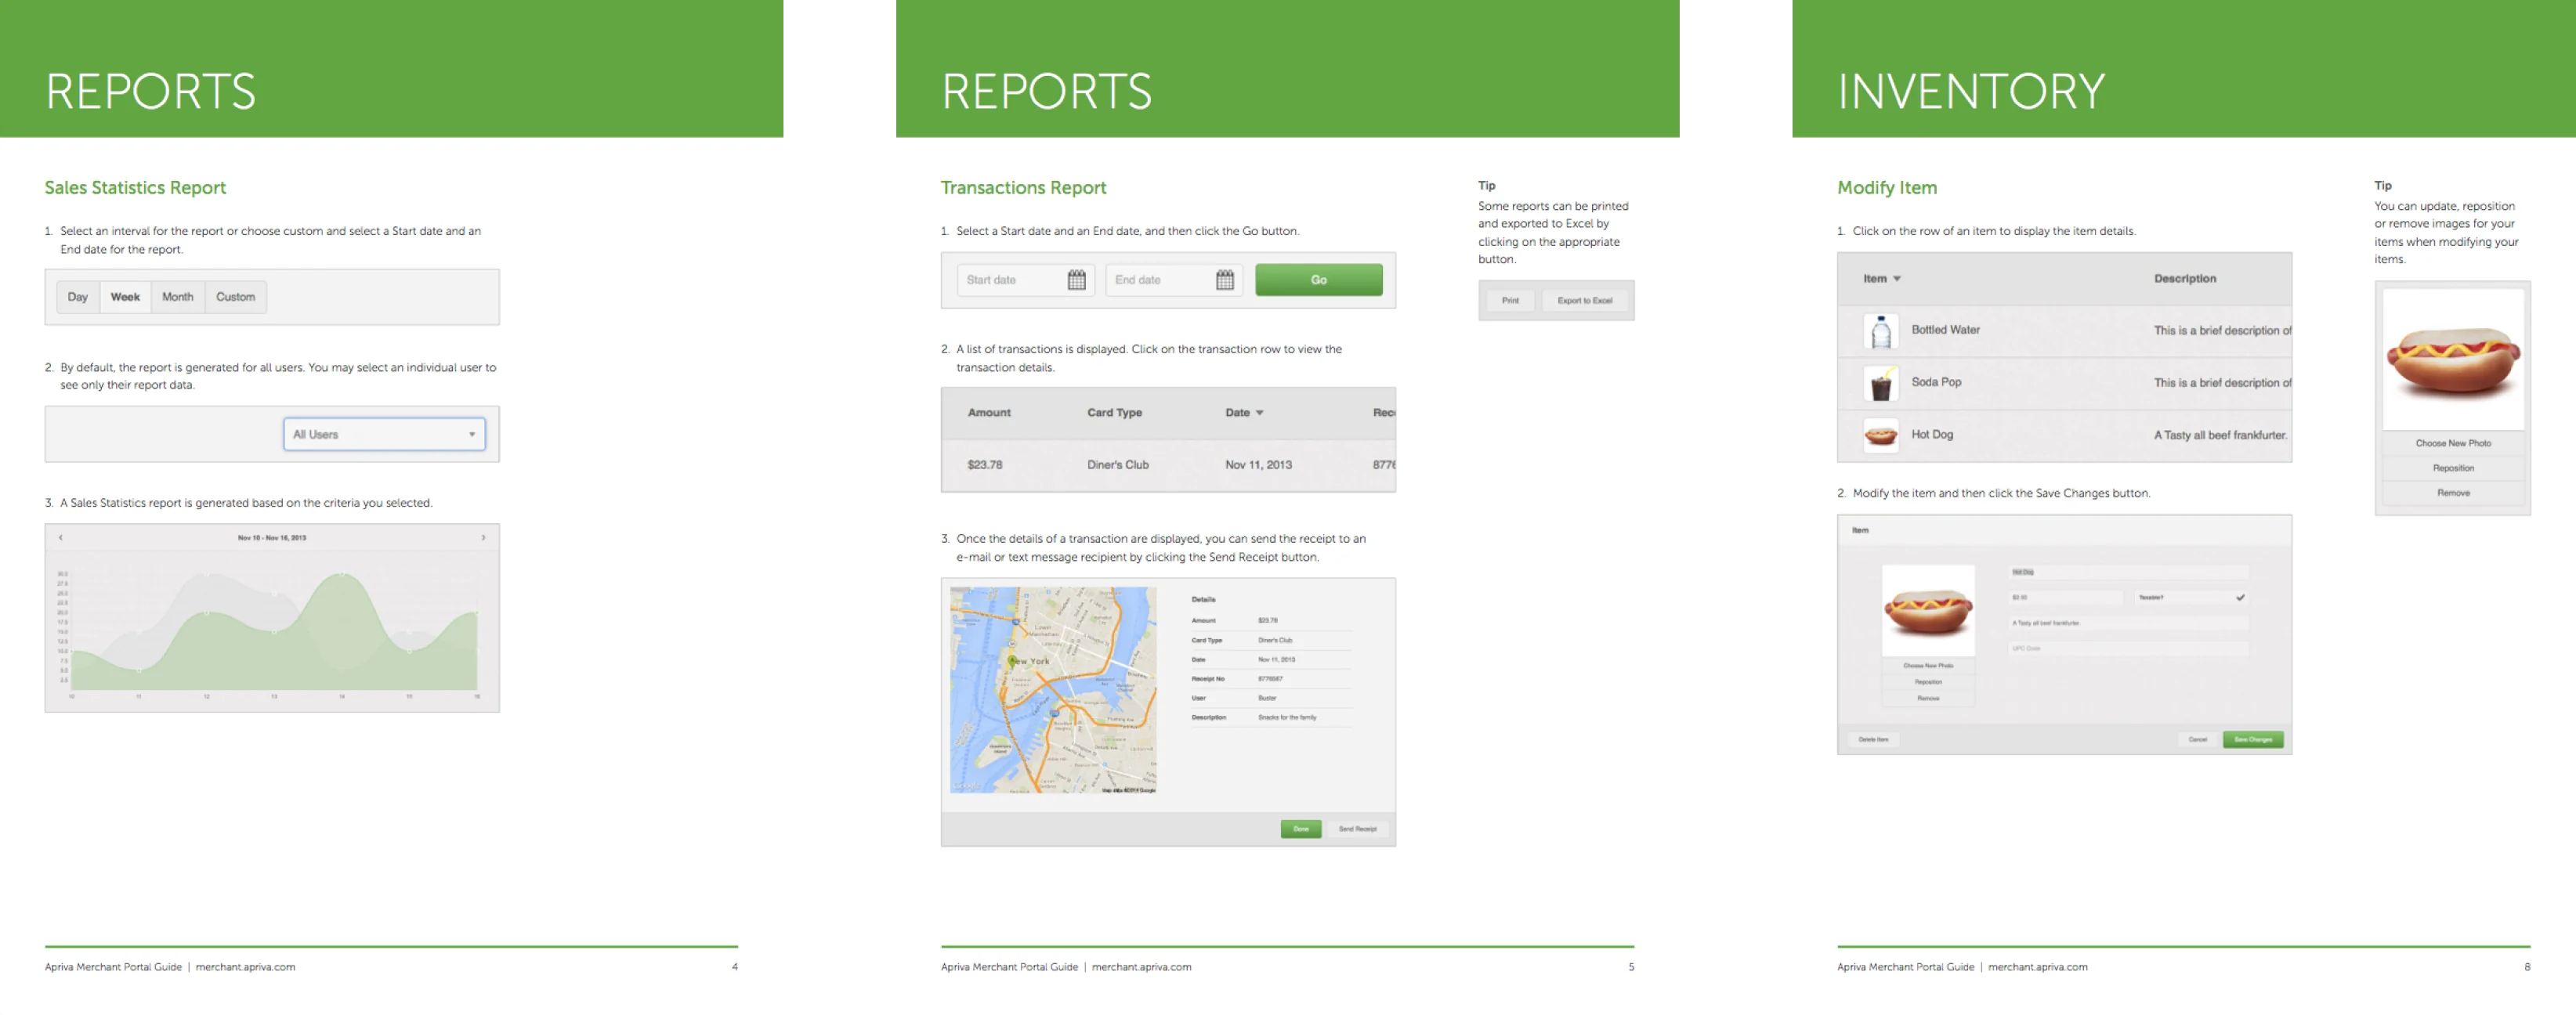2576x1015 pixels.
Task: Click the Bottled Water item icon
Action: (1880, 331)
